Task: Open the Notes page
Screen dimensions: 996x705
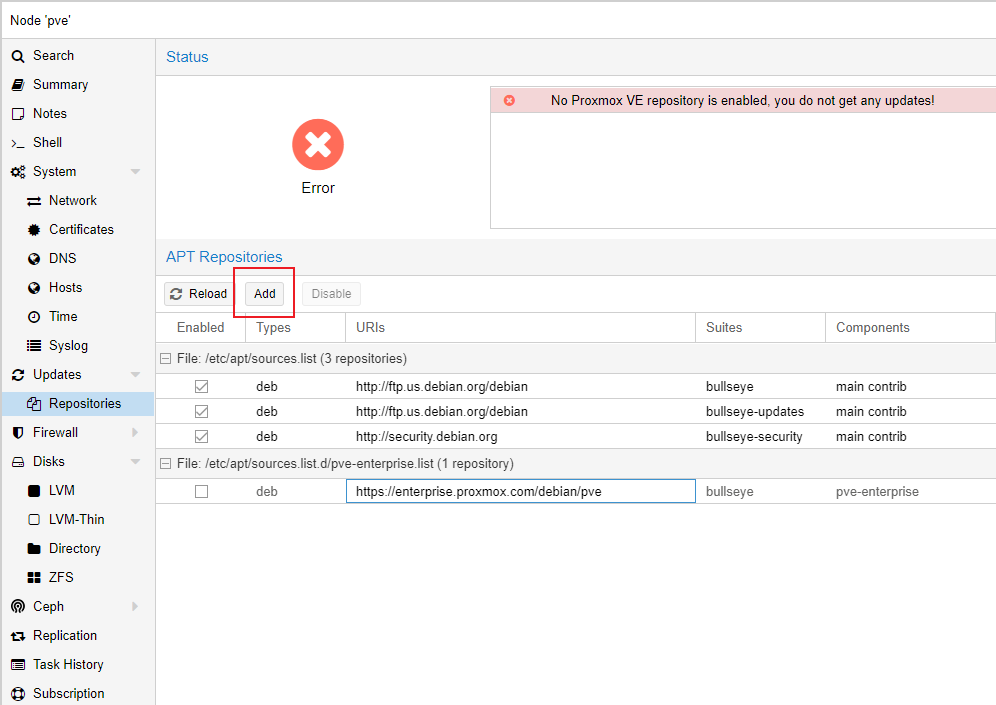Action: tap(77, 114)
